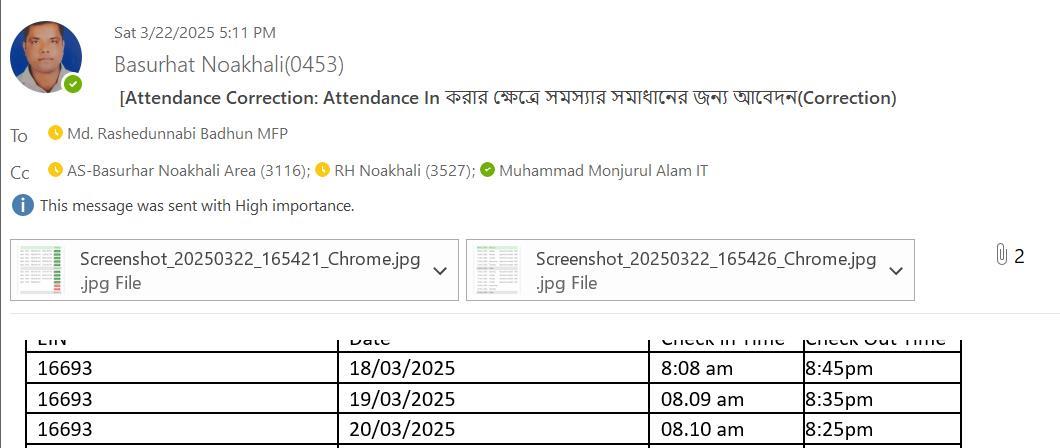This screenshot has width=1060, height=448.
Task: Click the away status icon beside Md. Rashedunnabi
Action: coord(55,133)
